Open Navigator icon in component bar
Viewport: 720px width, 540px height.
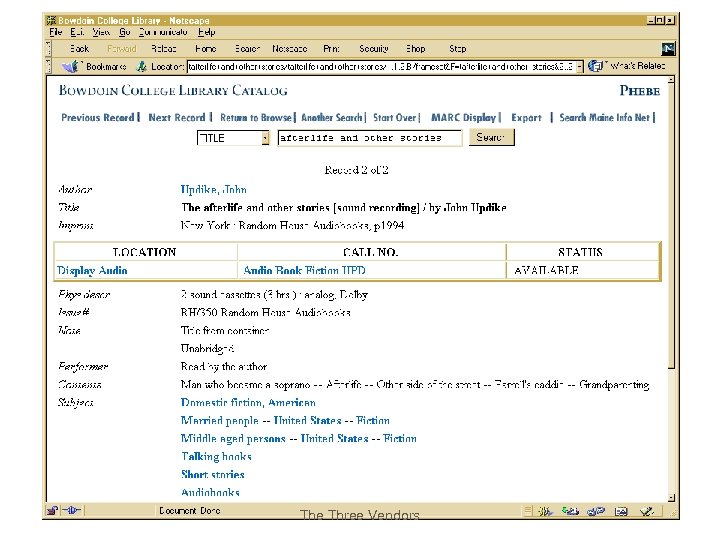coord(546,511)
